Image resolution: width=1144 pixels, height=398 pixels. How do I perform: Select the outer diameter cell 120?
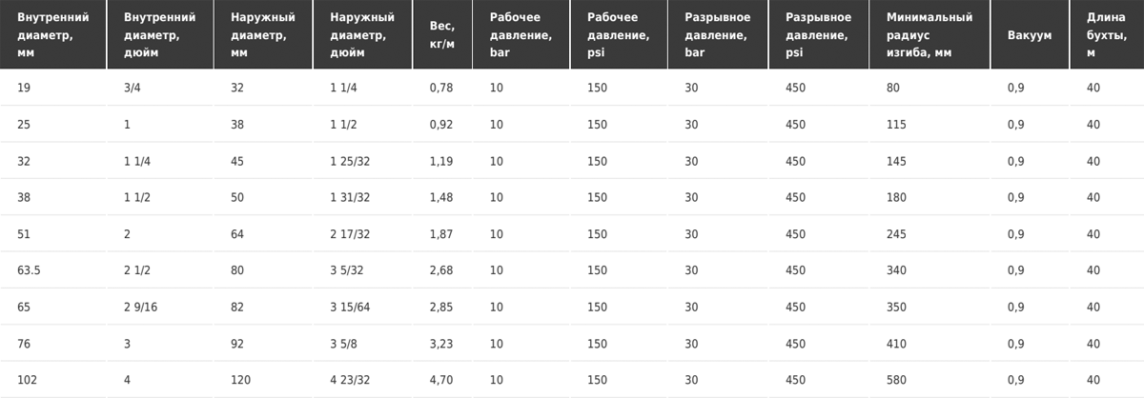(240, 380)
